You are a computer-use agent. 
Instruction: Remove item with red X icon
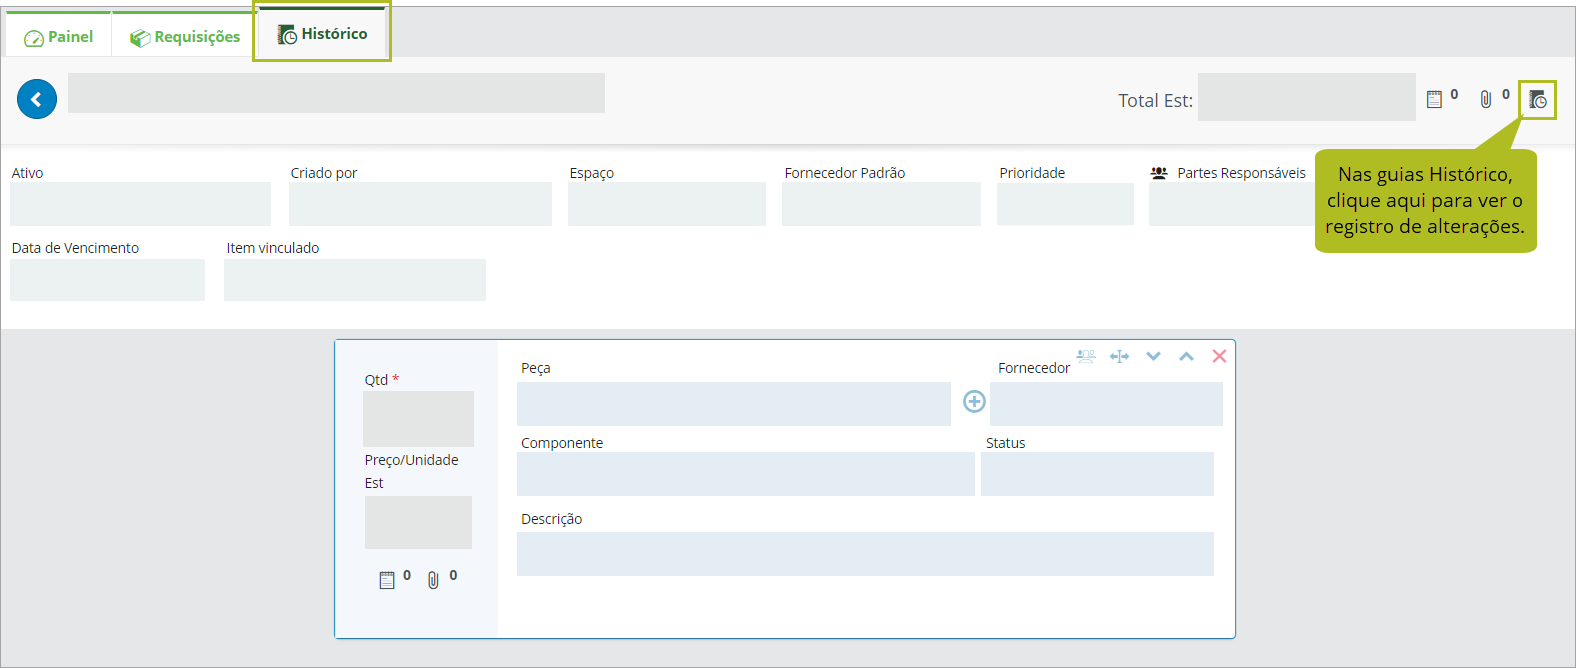1219,356
